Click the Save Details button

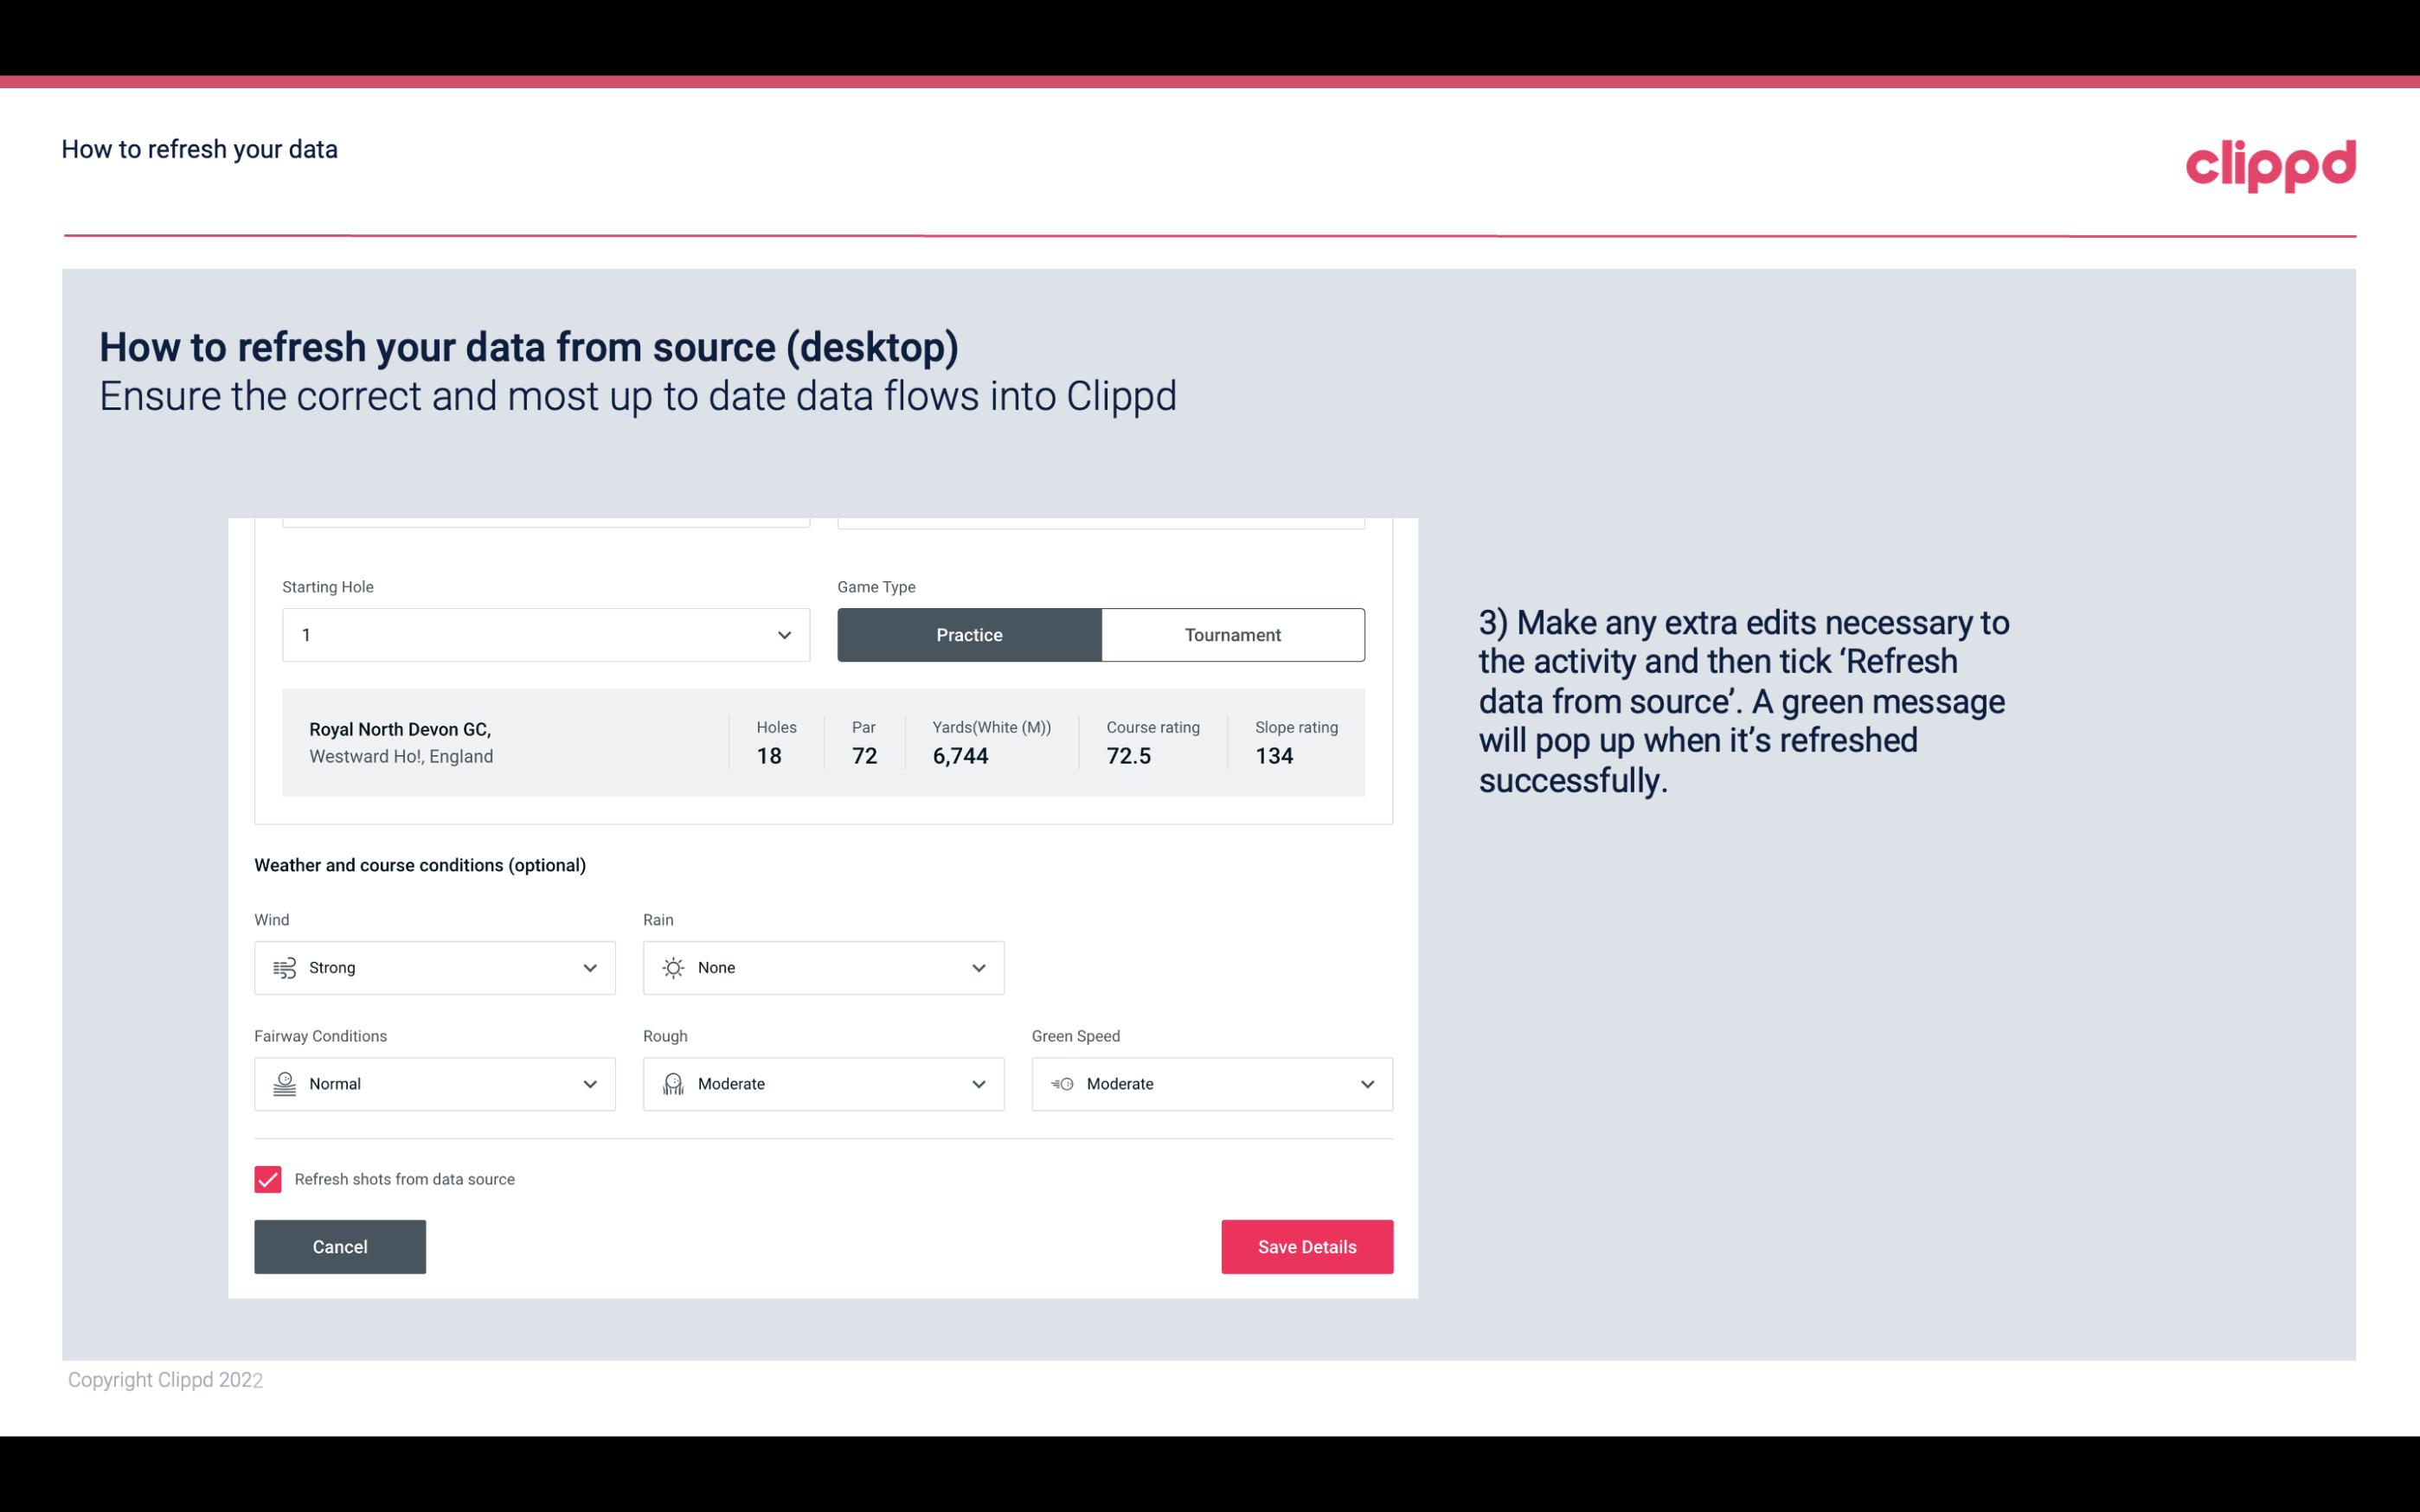[1306, 1246]
